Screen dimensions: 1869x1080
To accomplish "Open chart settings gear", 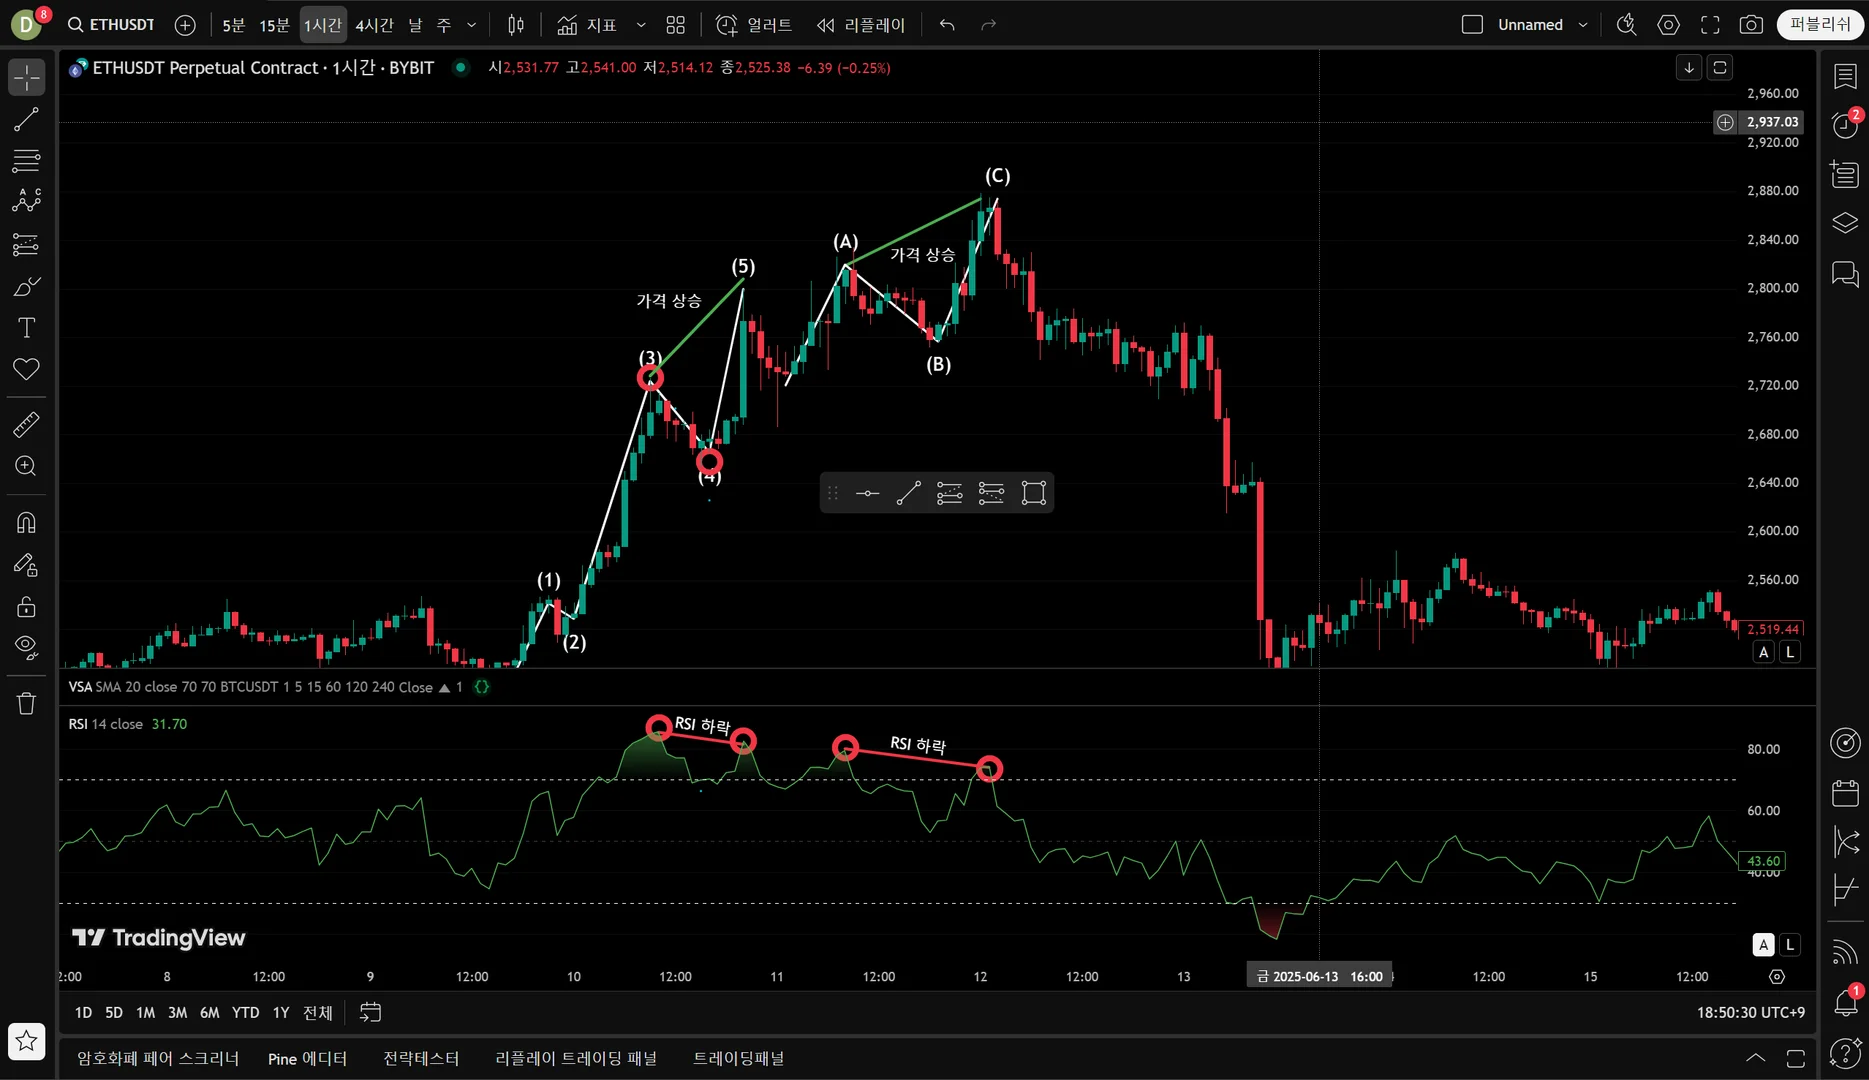I will tap(1669, 25).
